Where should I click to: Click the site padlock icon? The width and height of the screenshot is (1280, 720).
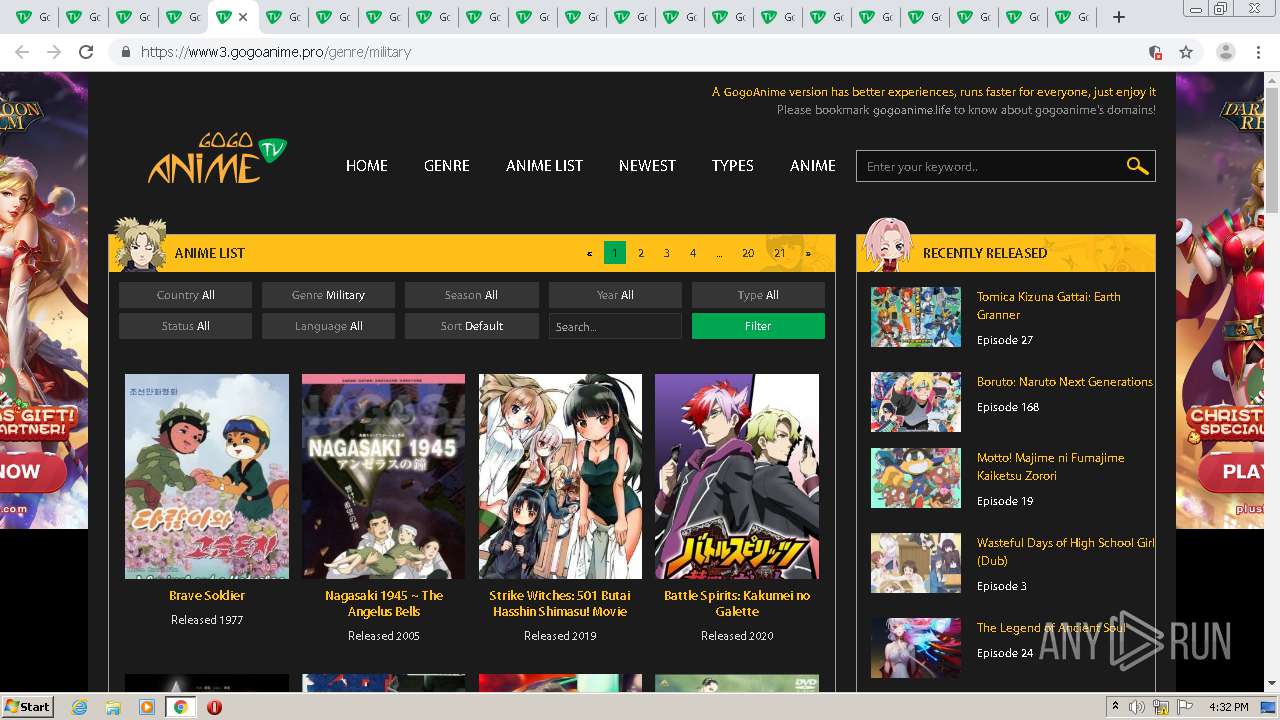pyautogui.click(x=125, y=52)
